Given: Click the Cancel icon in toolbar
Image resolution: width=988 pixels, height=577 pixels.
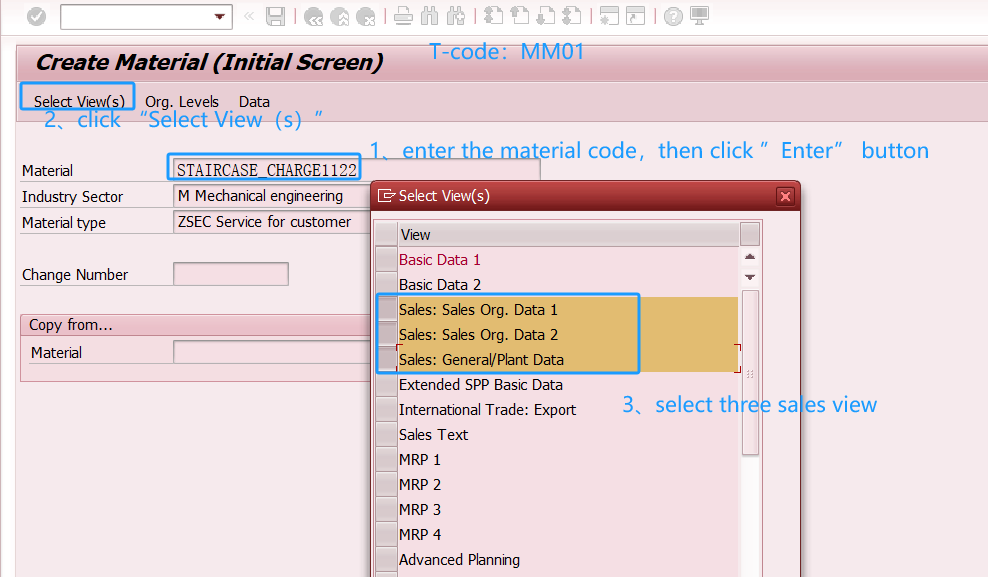Looking at the screenshot, I should (366, 17).
